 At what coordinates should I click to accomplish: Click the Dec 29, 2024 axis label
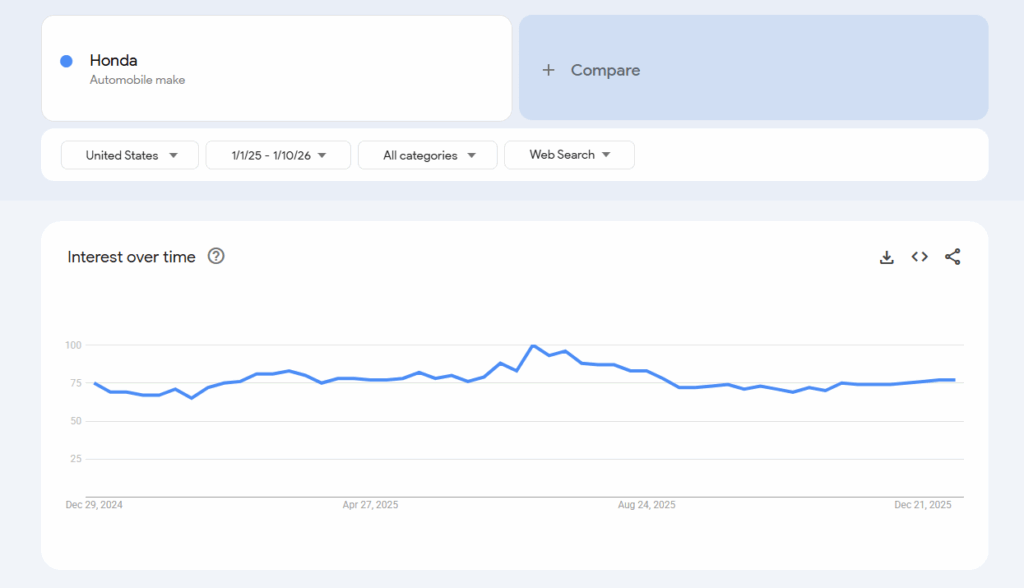click(x=96, y=505)
